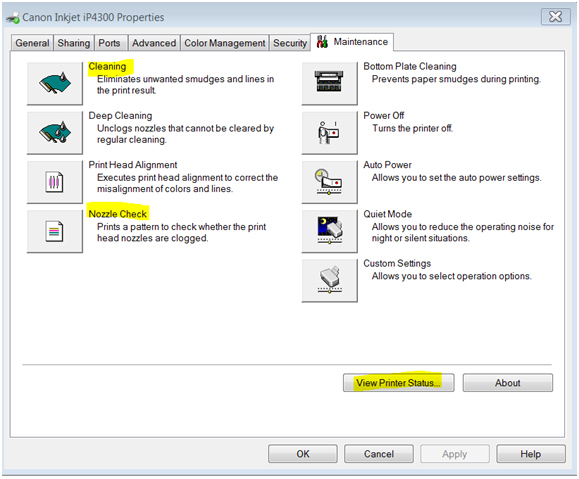
Task: Launch Print Head Alignment icon button
Action: click(x=55, y=182)
